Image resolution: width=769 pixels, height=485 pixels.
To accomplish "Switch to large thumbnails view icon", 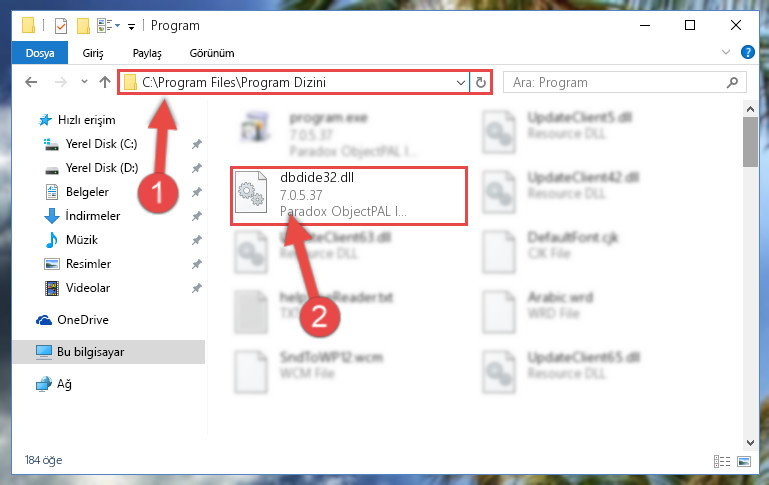I will tap(744, 461).
